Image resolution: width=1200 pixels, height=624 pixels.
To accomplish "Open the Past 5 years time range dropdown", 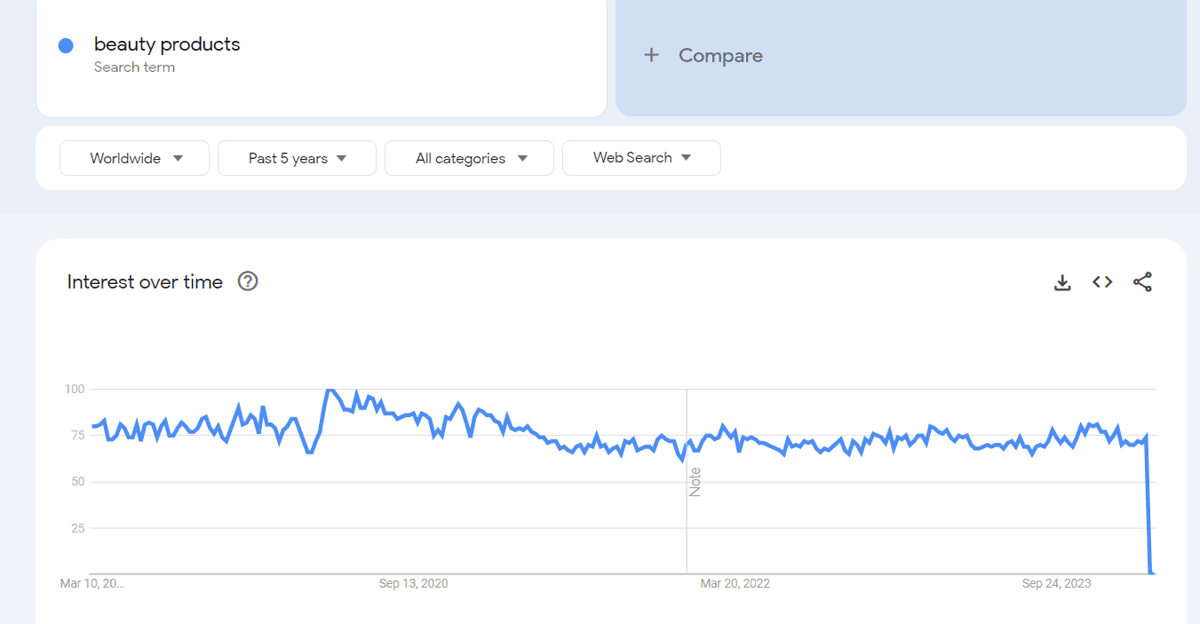I will click(297, 158).
